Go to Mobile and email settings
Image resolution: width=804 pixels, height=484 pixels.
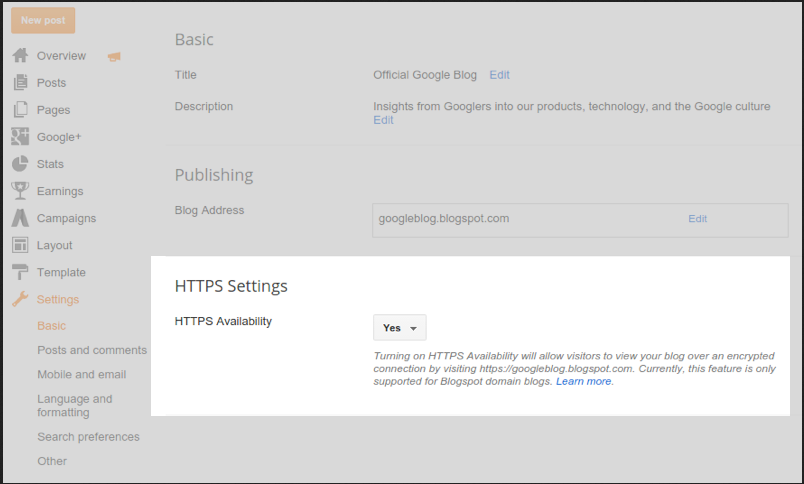pos(81,375)
